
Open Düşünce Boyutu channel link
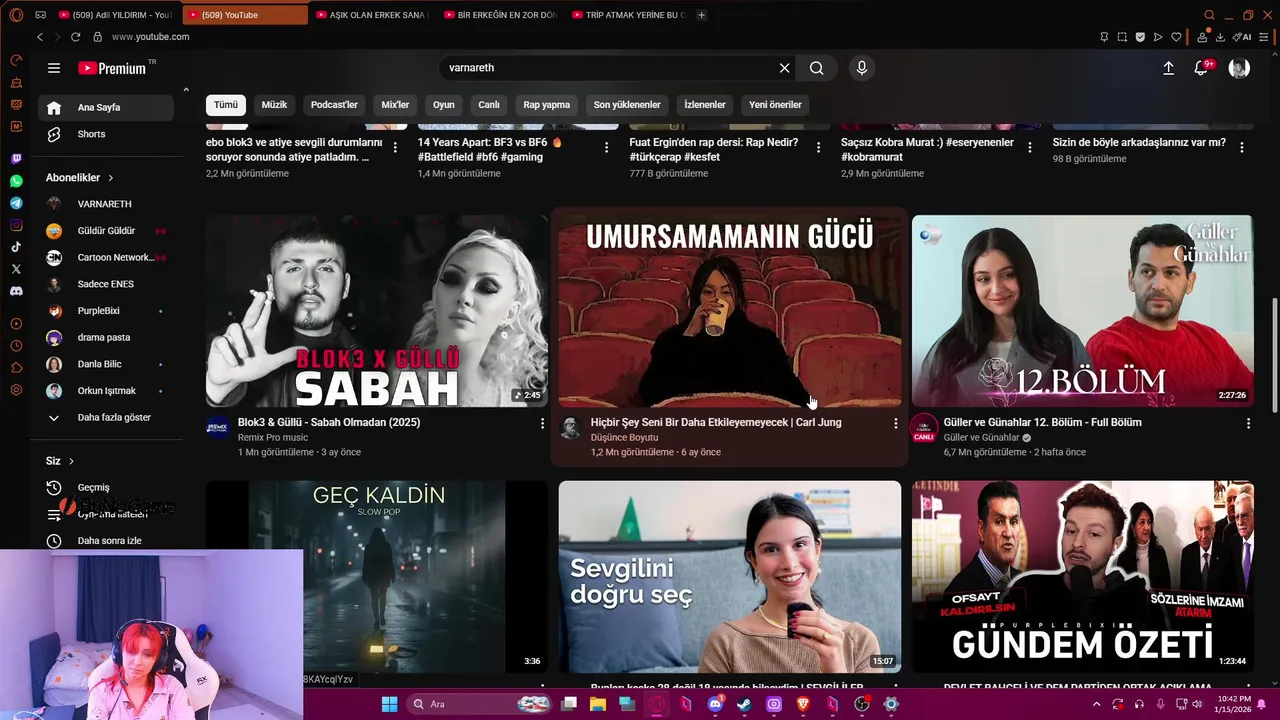[x=624, y=438]
